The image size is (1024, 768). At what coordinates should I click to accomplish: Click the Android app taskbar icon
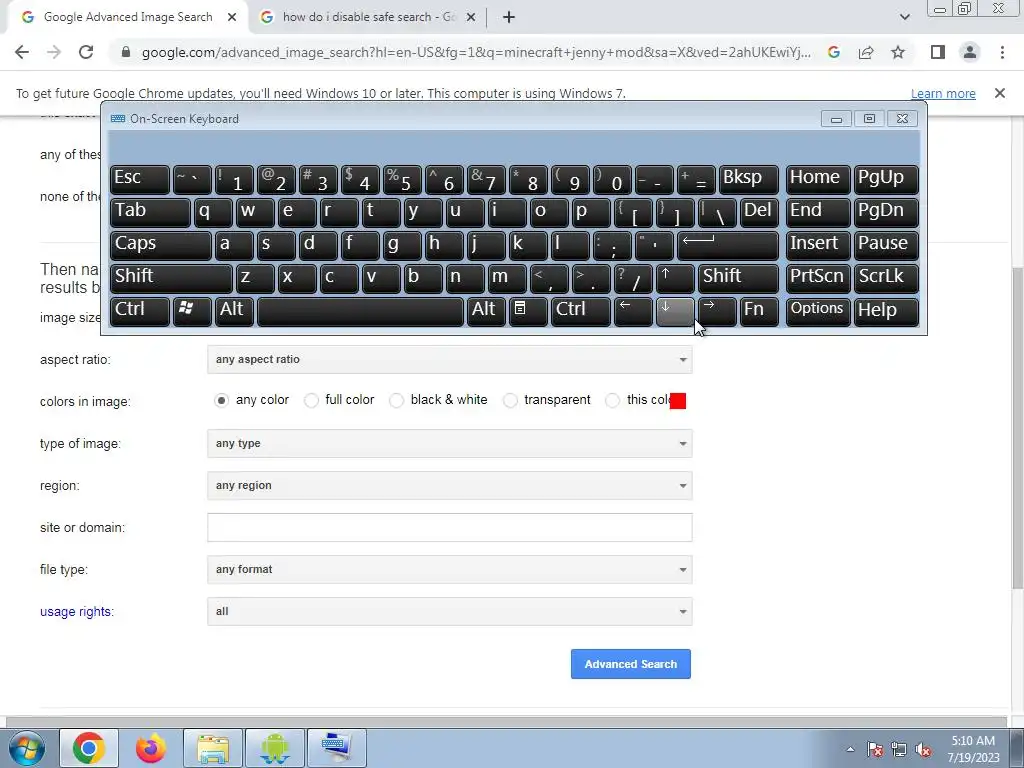pyautogui.click(x=275, y=748)
